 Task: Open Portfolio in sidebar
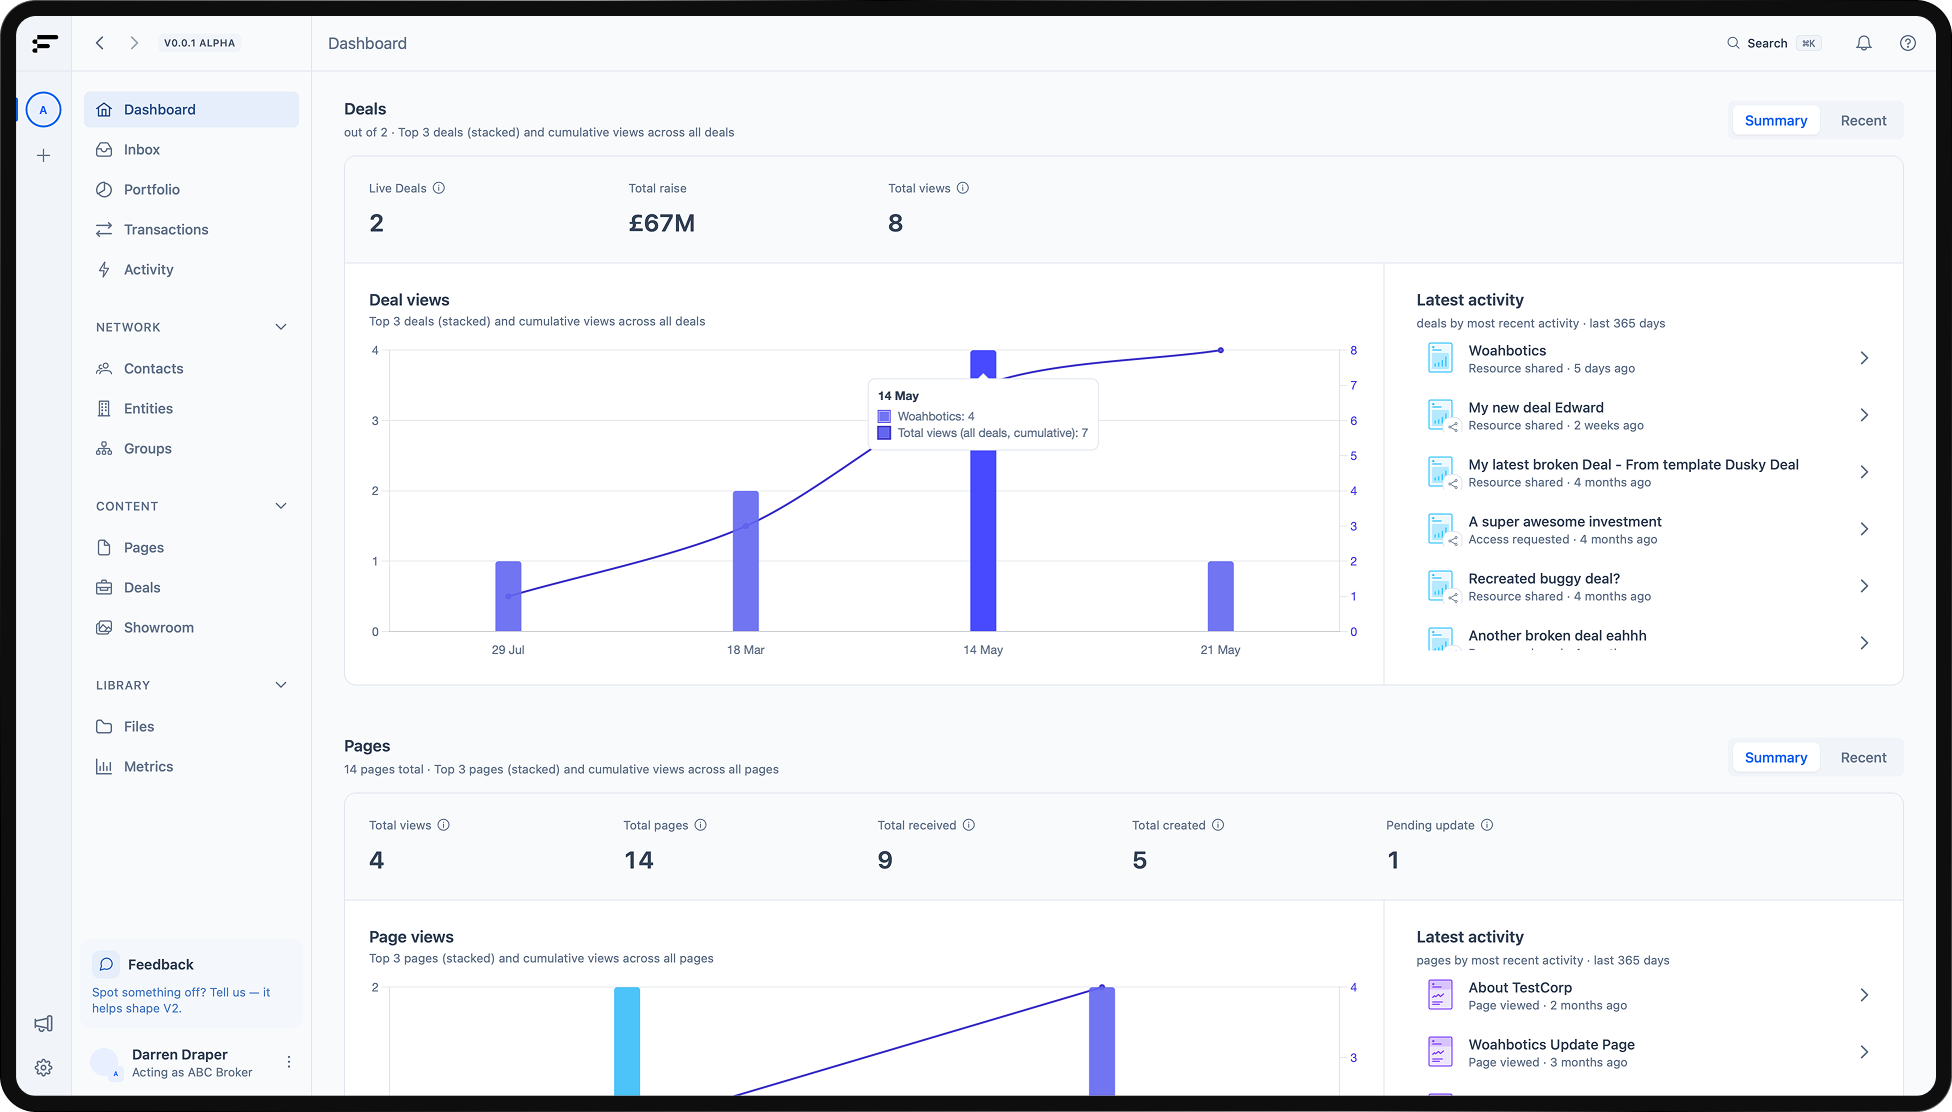point(191,190)
